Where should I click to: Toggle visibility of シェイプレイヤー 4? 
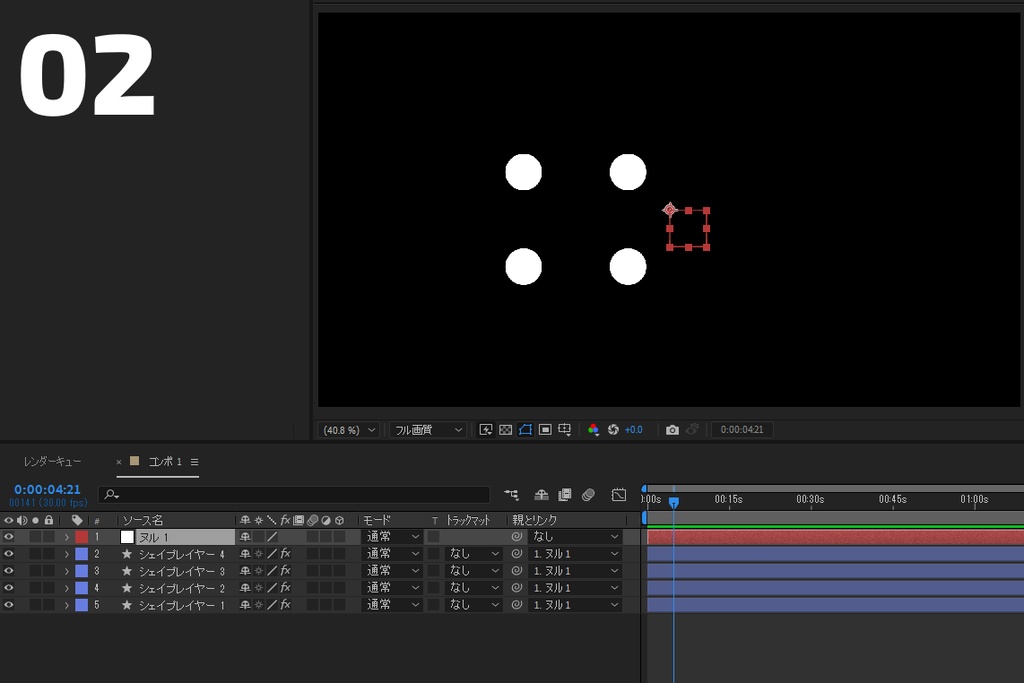[9, 553]
